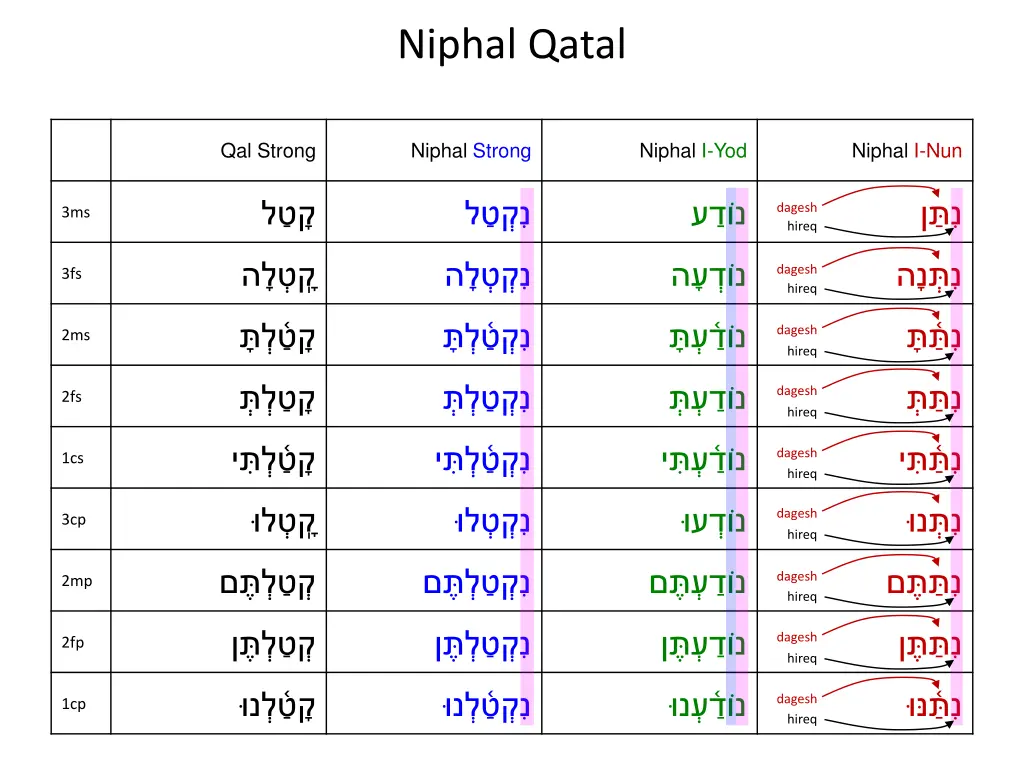Click the 3cp row label
The image size is (1024, 768).
pyautogui.click(x=74, y=520)
